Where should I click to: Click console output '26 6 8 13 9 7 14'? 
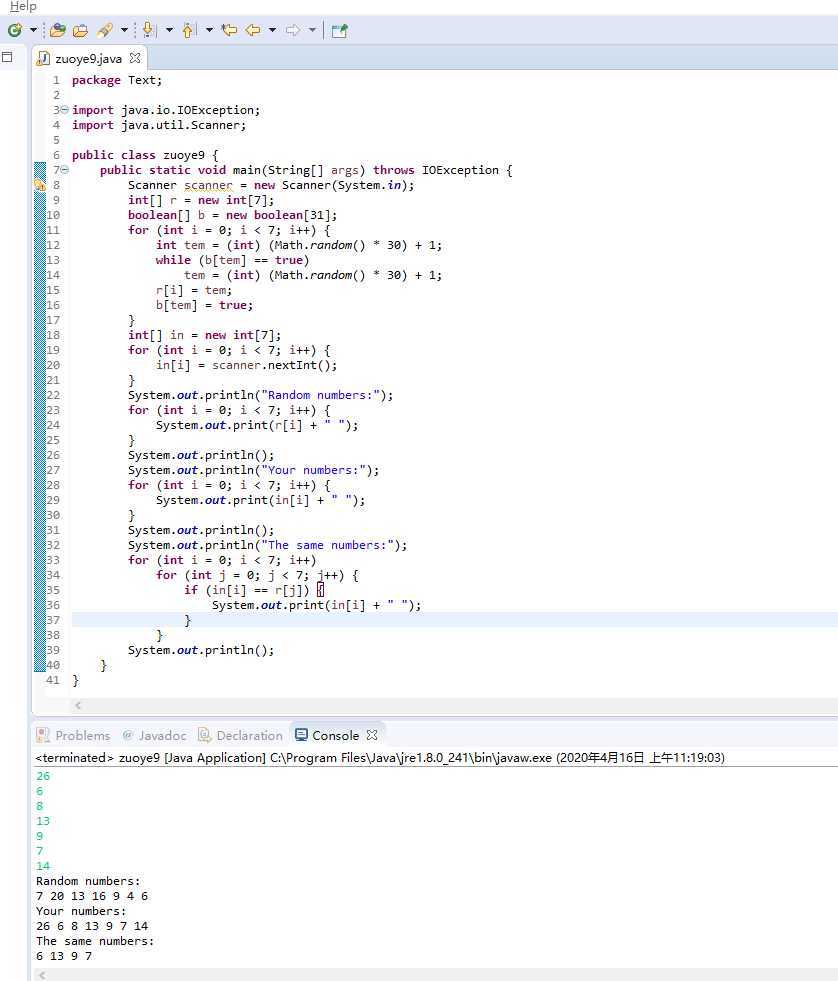(92, 926)
